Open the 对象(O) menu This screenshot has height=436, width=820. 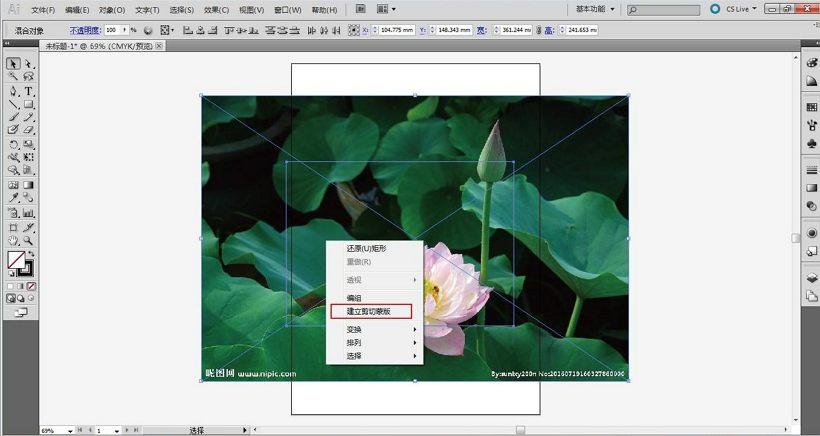click(x=112, y=10)
